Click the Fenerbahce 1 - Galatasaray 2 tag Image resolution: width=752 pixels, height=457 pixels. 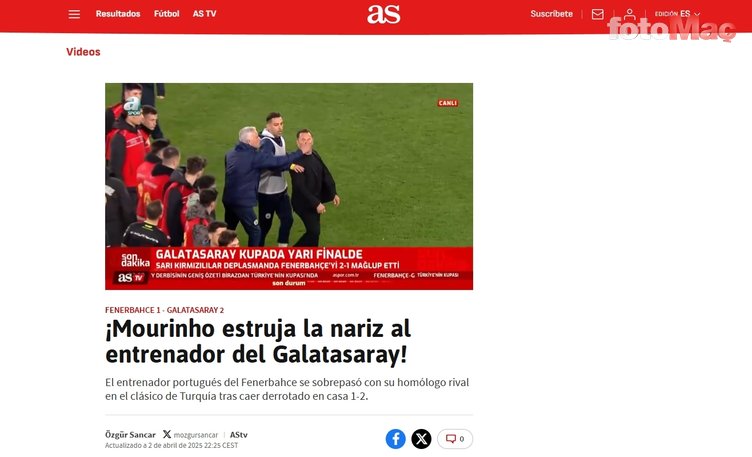point(164,310)
